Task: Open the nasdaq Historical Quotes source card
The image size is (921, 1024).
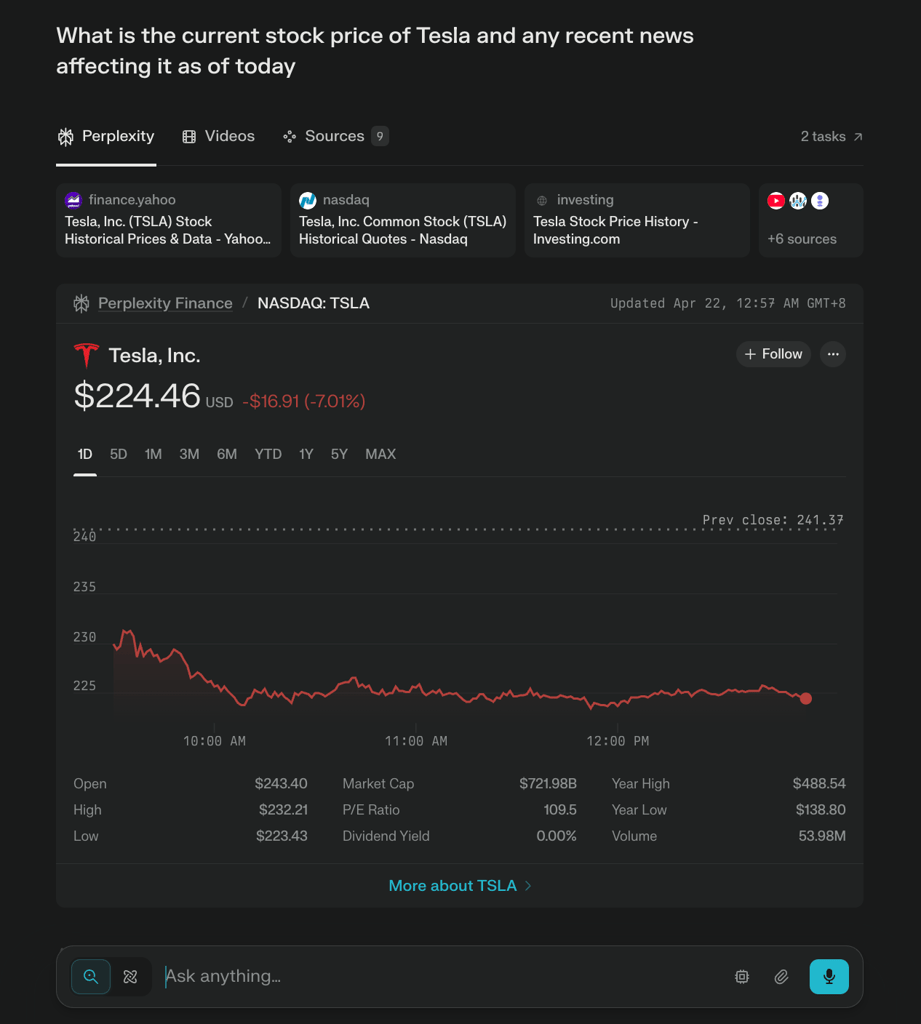Action: click(x=402, y=220)
